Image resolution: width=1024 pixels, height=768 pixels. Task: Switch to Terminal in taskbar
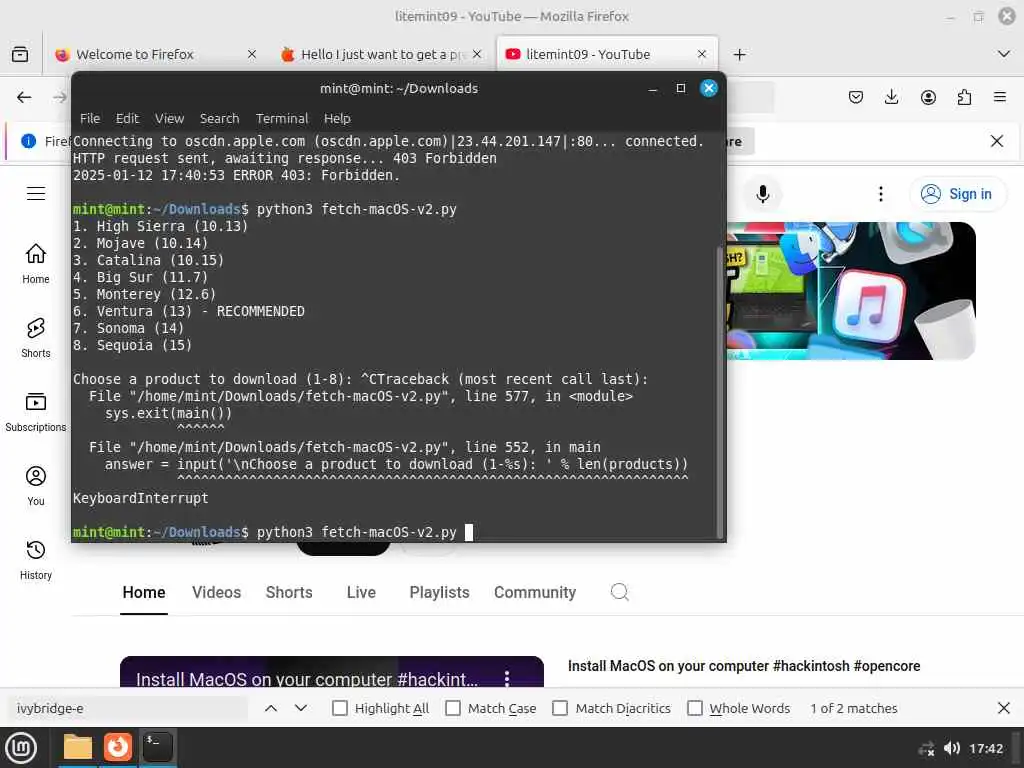157,747
